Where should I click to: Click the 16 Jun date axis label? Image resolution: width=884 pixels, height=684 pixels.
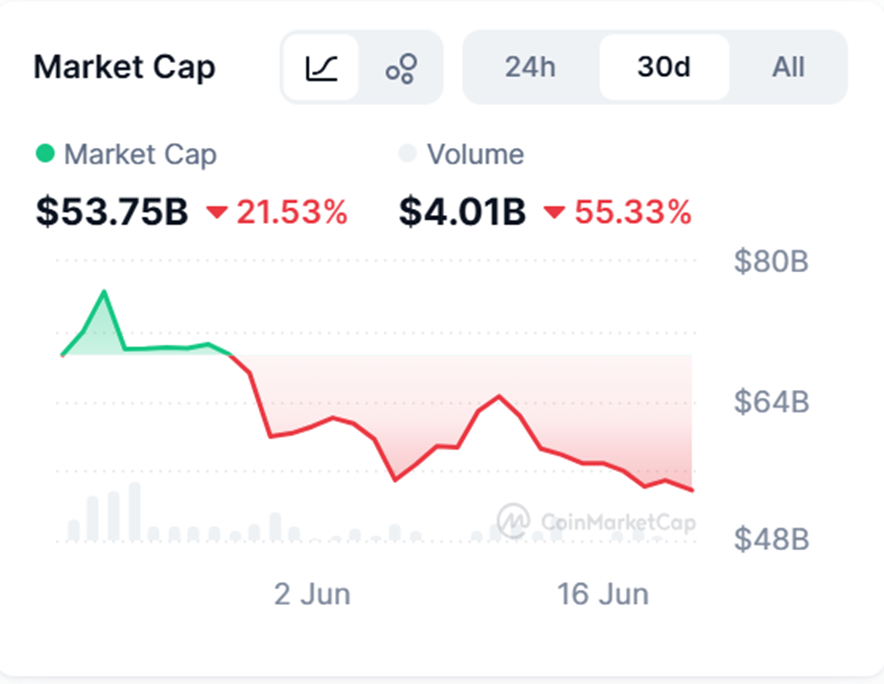click(603, 594)
